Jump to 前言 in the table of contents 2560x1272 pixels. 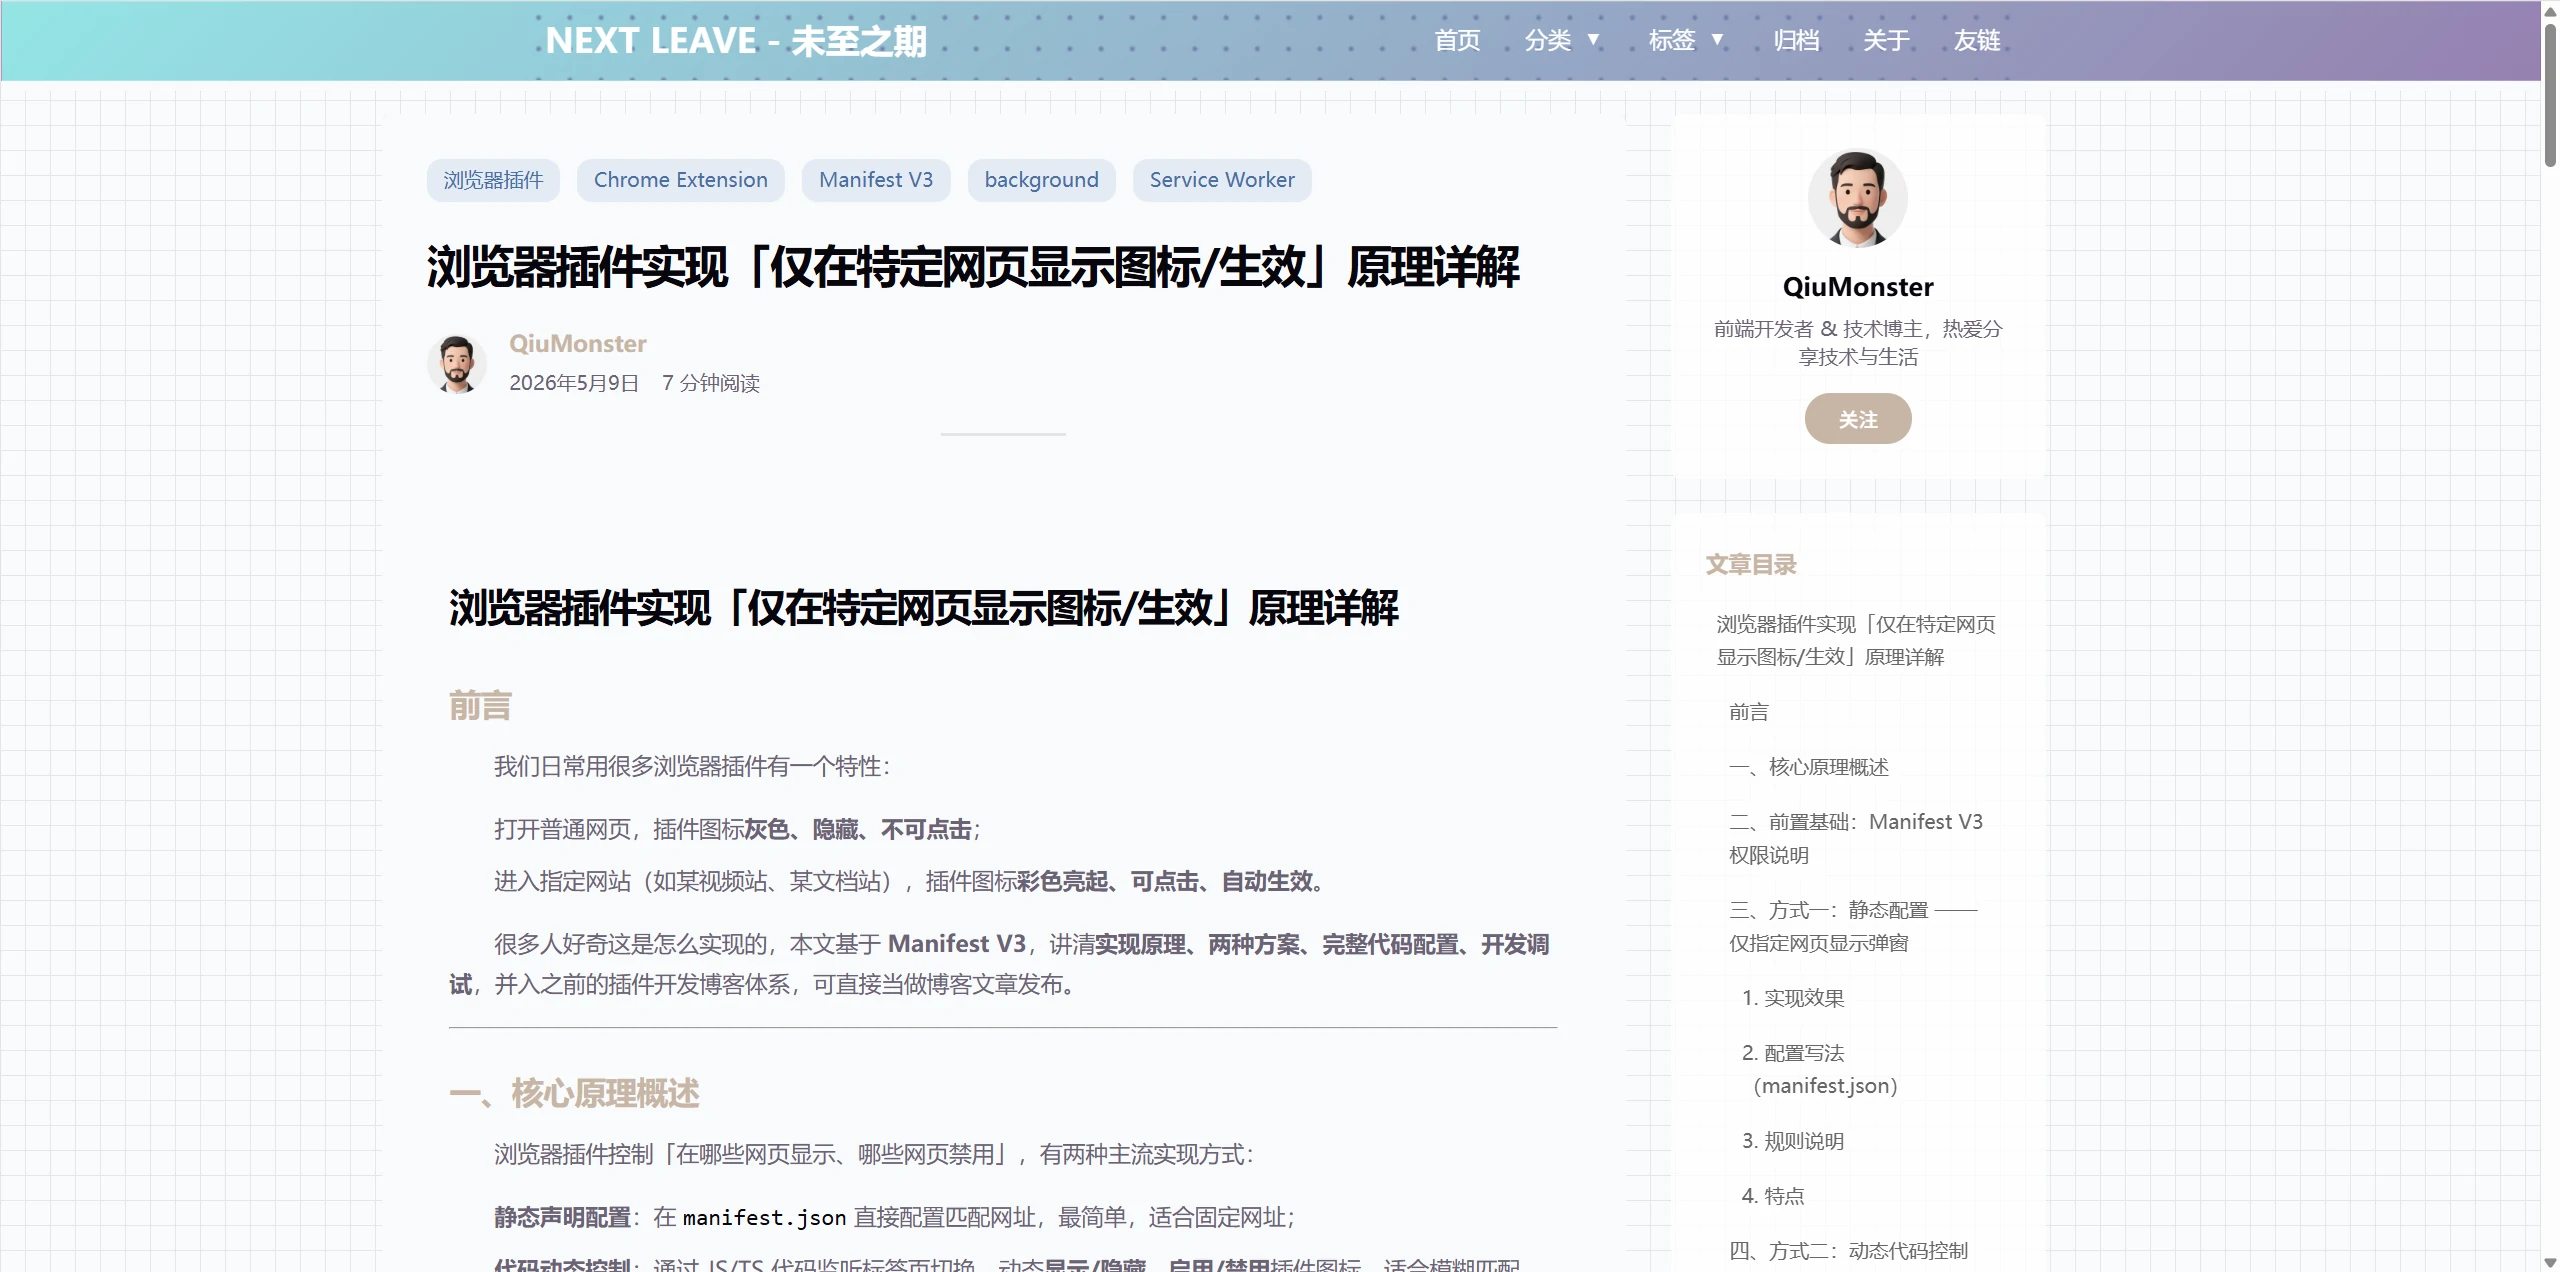(1749, 712)
